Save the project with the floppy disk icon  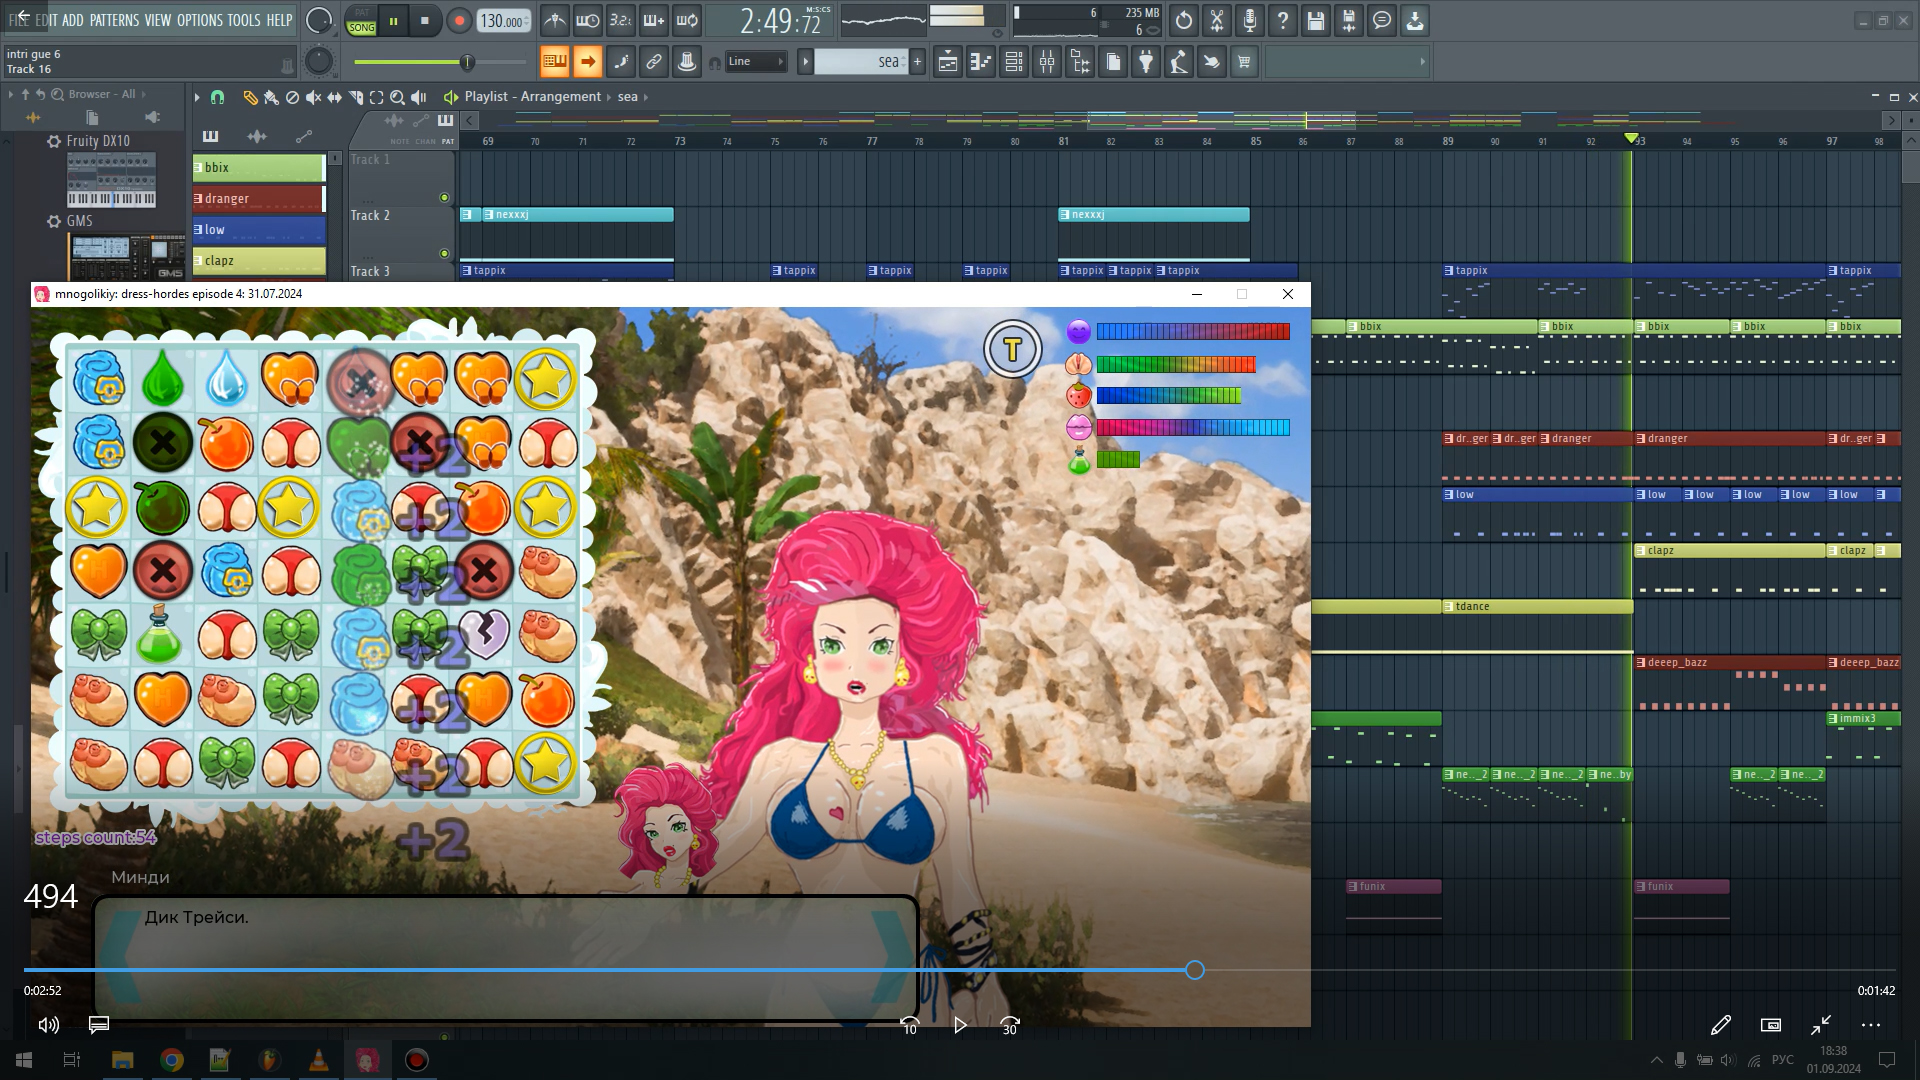[x=1316, y=20]
